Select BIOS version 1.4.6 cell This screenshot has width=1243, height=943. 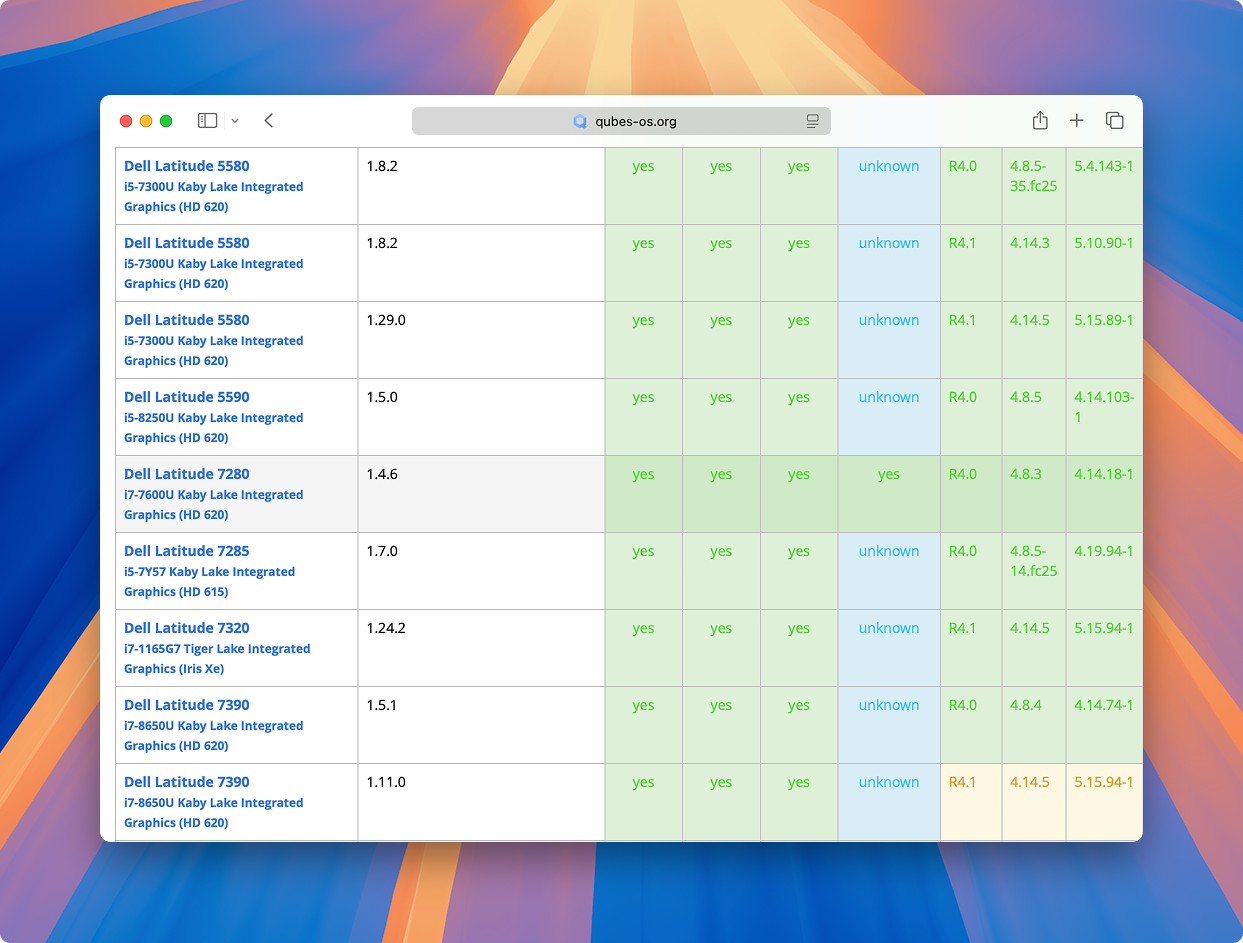[x=481, y=494]
